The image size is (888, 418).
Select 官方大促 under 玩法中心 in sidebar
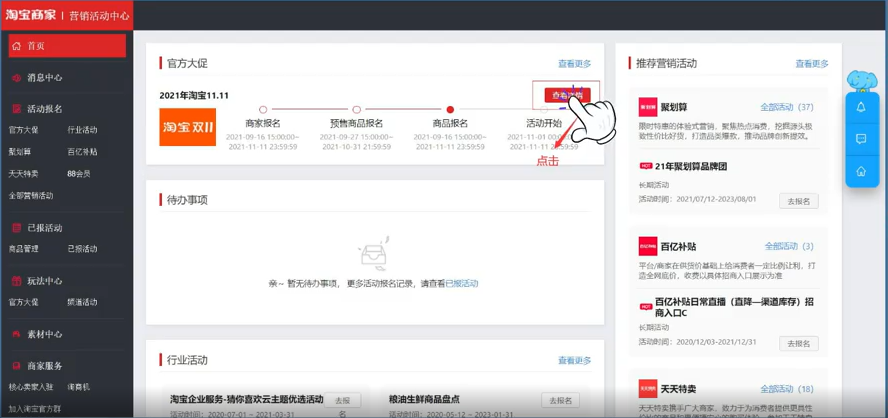click(24, 302)
